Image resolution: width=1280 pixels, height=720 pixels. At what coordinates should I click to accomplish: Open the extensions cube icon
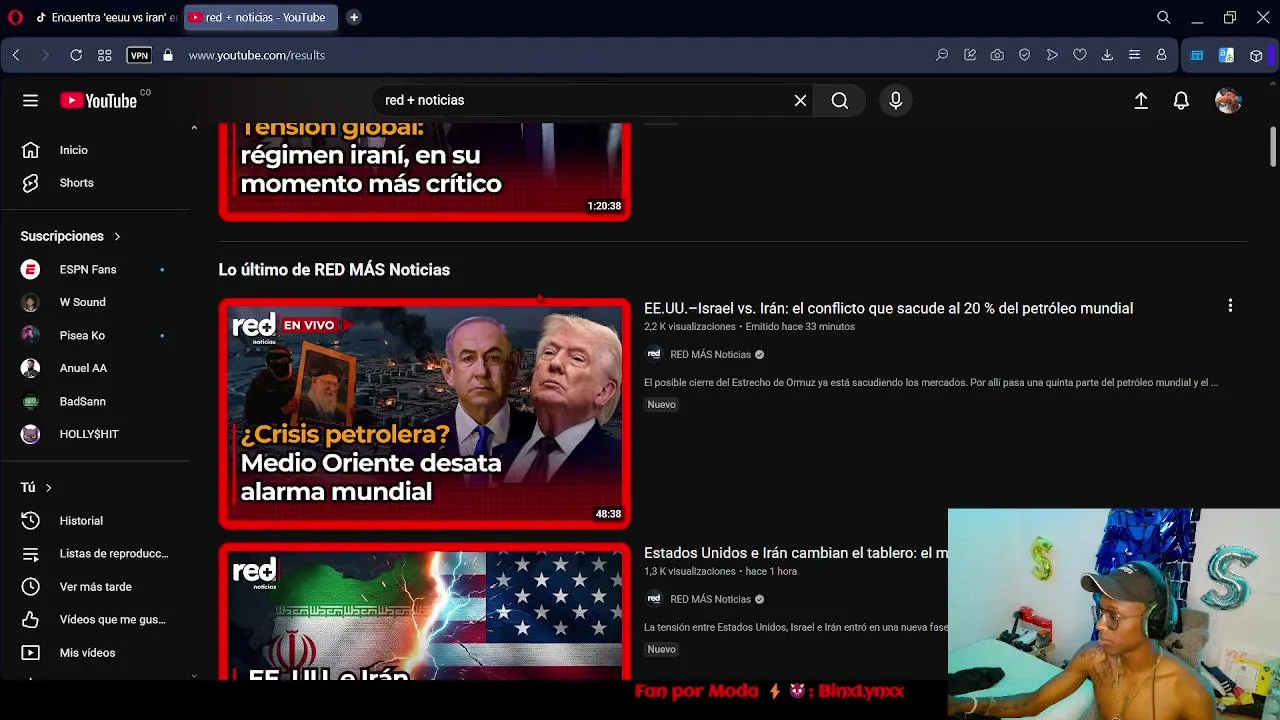point(1256,55)
